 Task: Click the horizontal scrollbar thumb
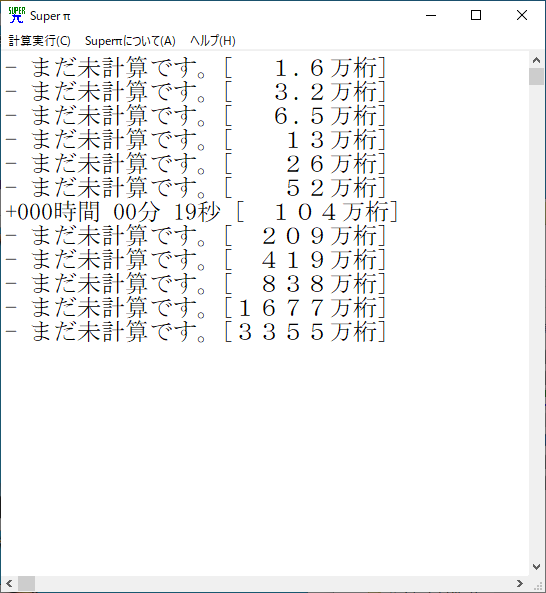[26, 584]
